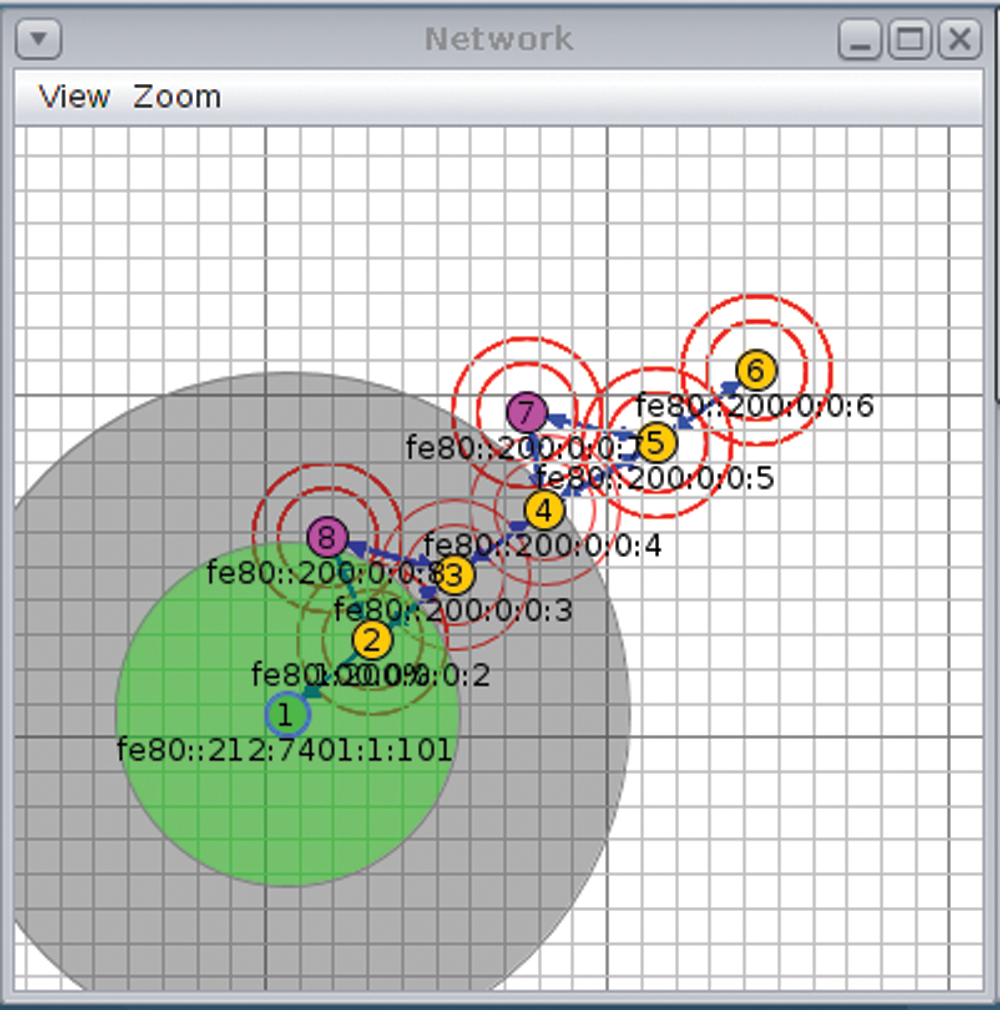Open the View menu
The width and height of the screenshot is (1000, 1010).
[74, 97]
